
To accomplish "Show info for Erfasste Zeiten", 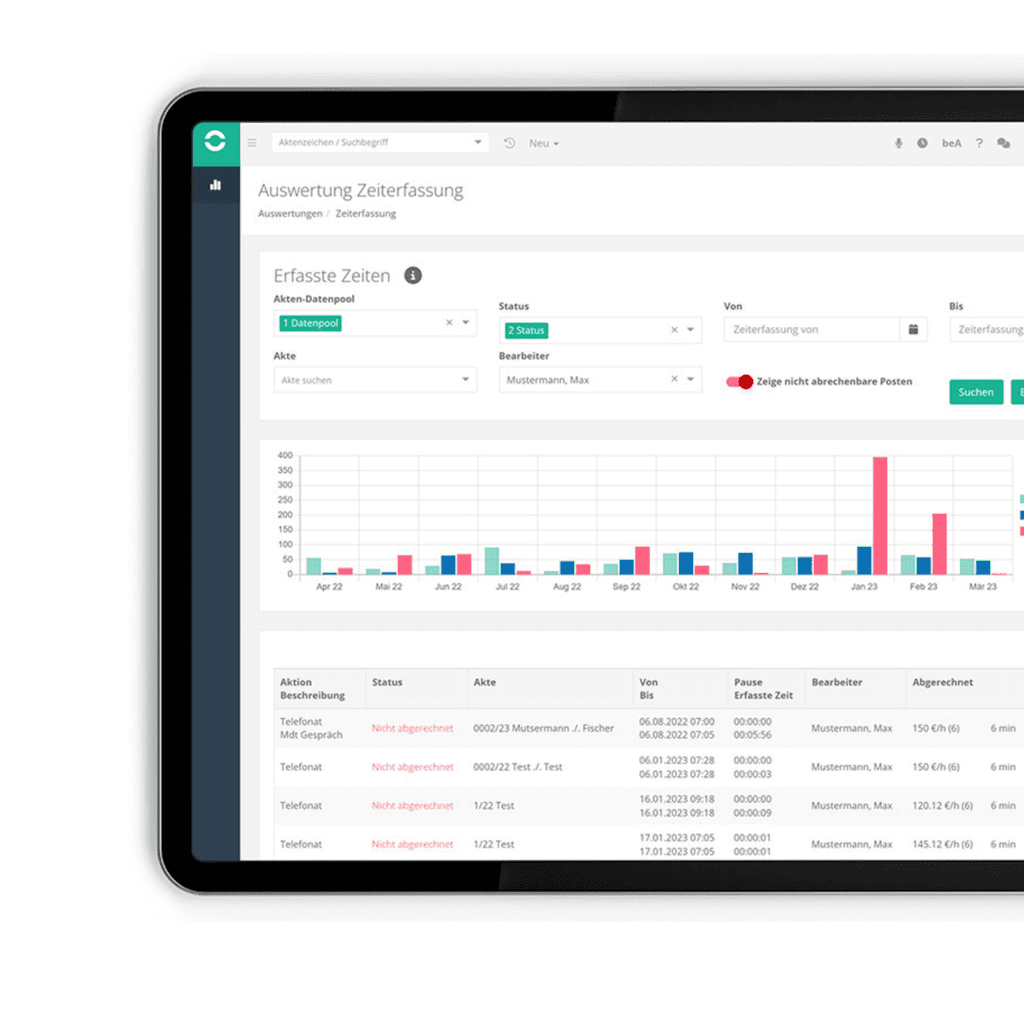I will coord(413,276).
